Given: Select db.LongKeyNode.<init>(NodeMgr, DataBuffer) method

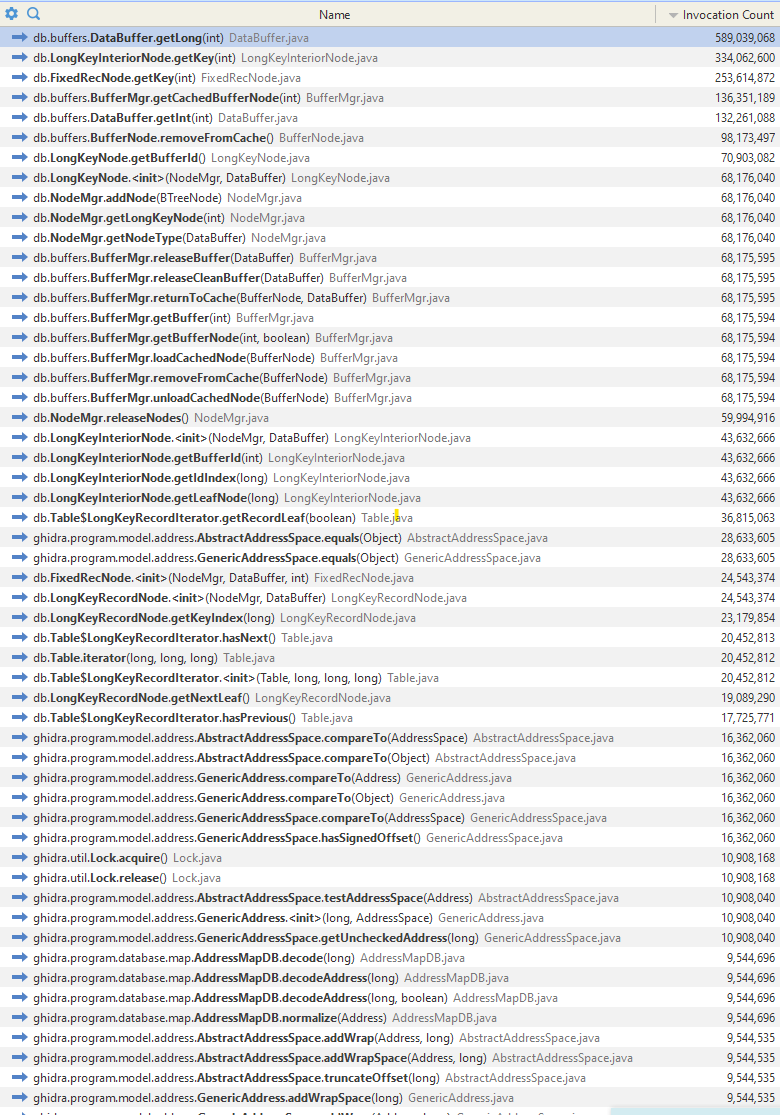Looking at the screenshot, I should (159, 178).
